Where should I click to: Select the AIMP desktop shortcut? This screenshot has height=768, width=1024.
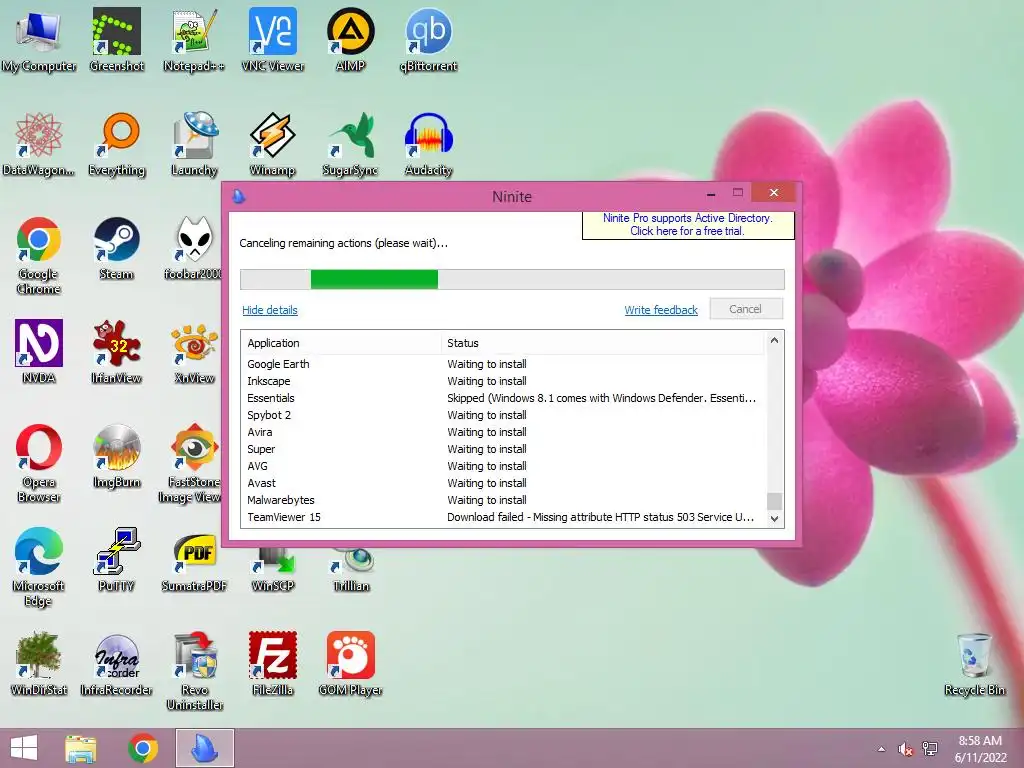[x=351, y=40]
